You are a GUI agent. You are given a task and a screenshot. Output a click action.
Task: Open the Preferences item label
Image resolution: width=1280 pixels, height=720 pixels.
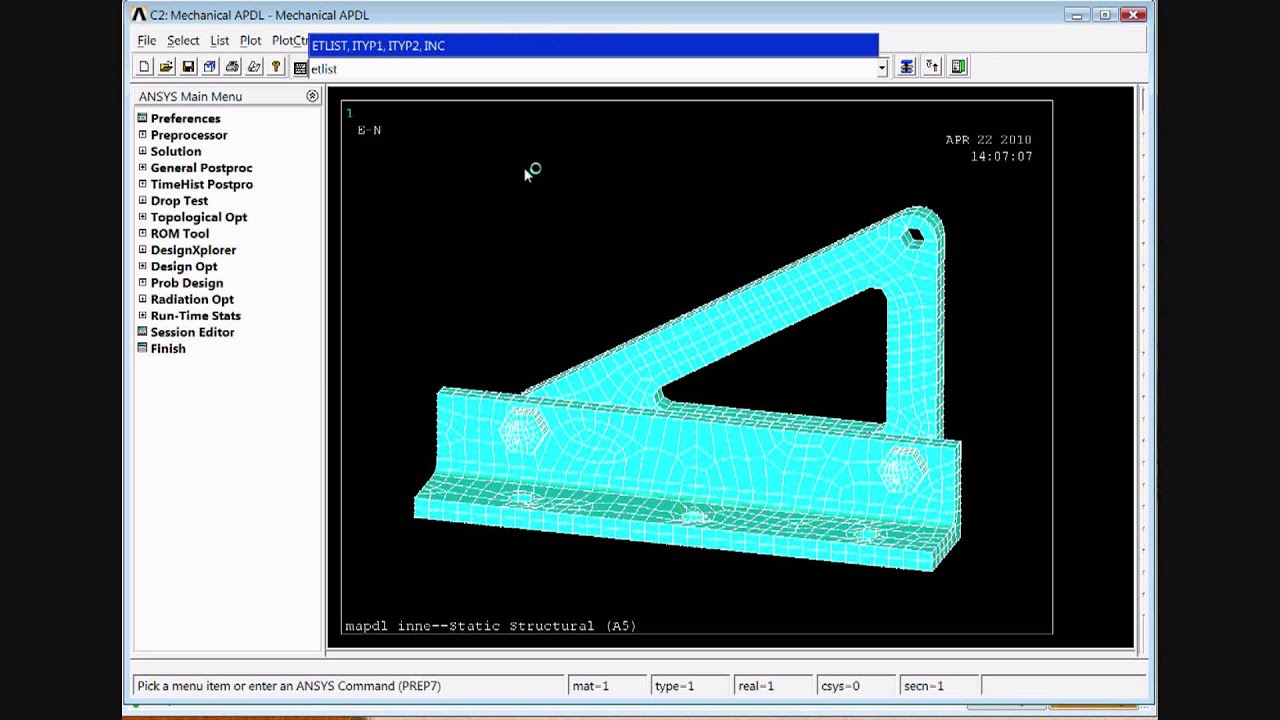(x=185, y=118)
